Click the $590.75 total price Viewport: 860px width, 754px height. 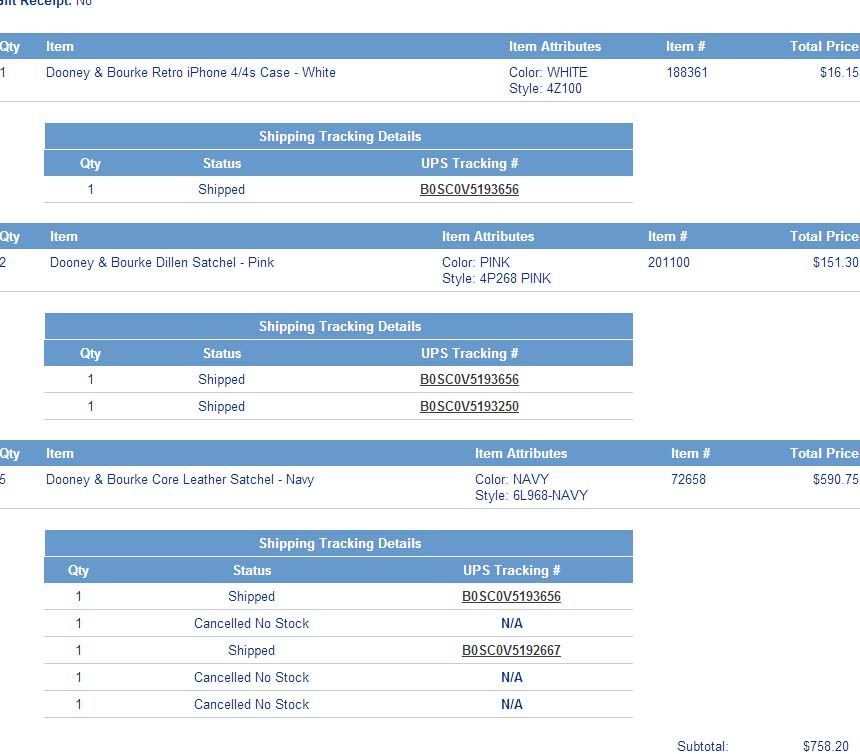point(835,480)
